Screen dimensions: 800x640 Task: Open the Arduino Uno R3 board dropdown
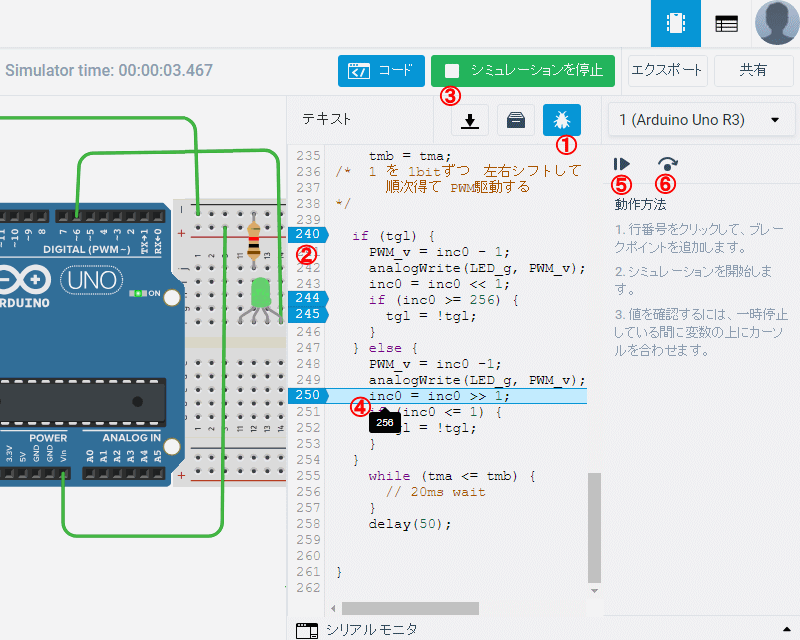pos(699,120)
